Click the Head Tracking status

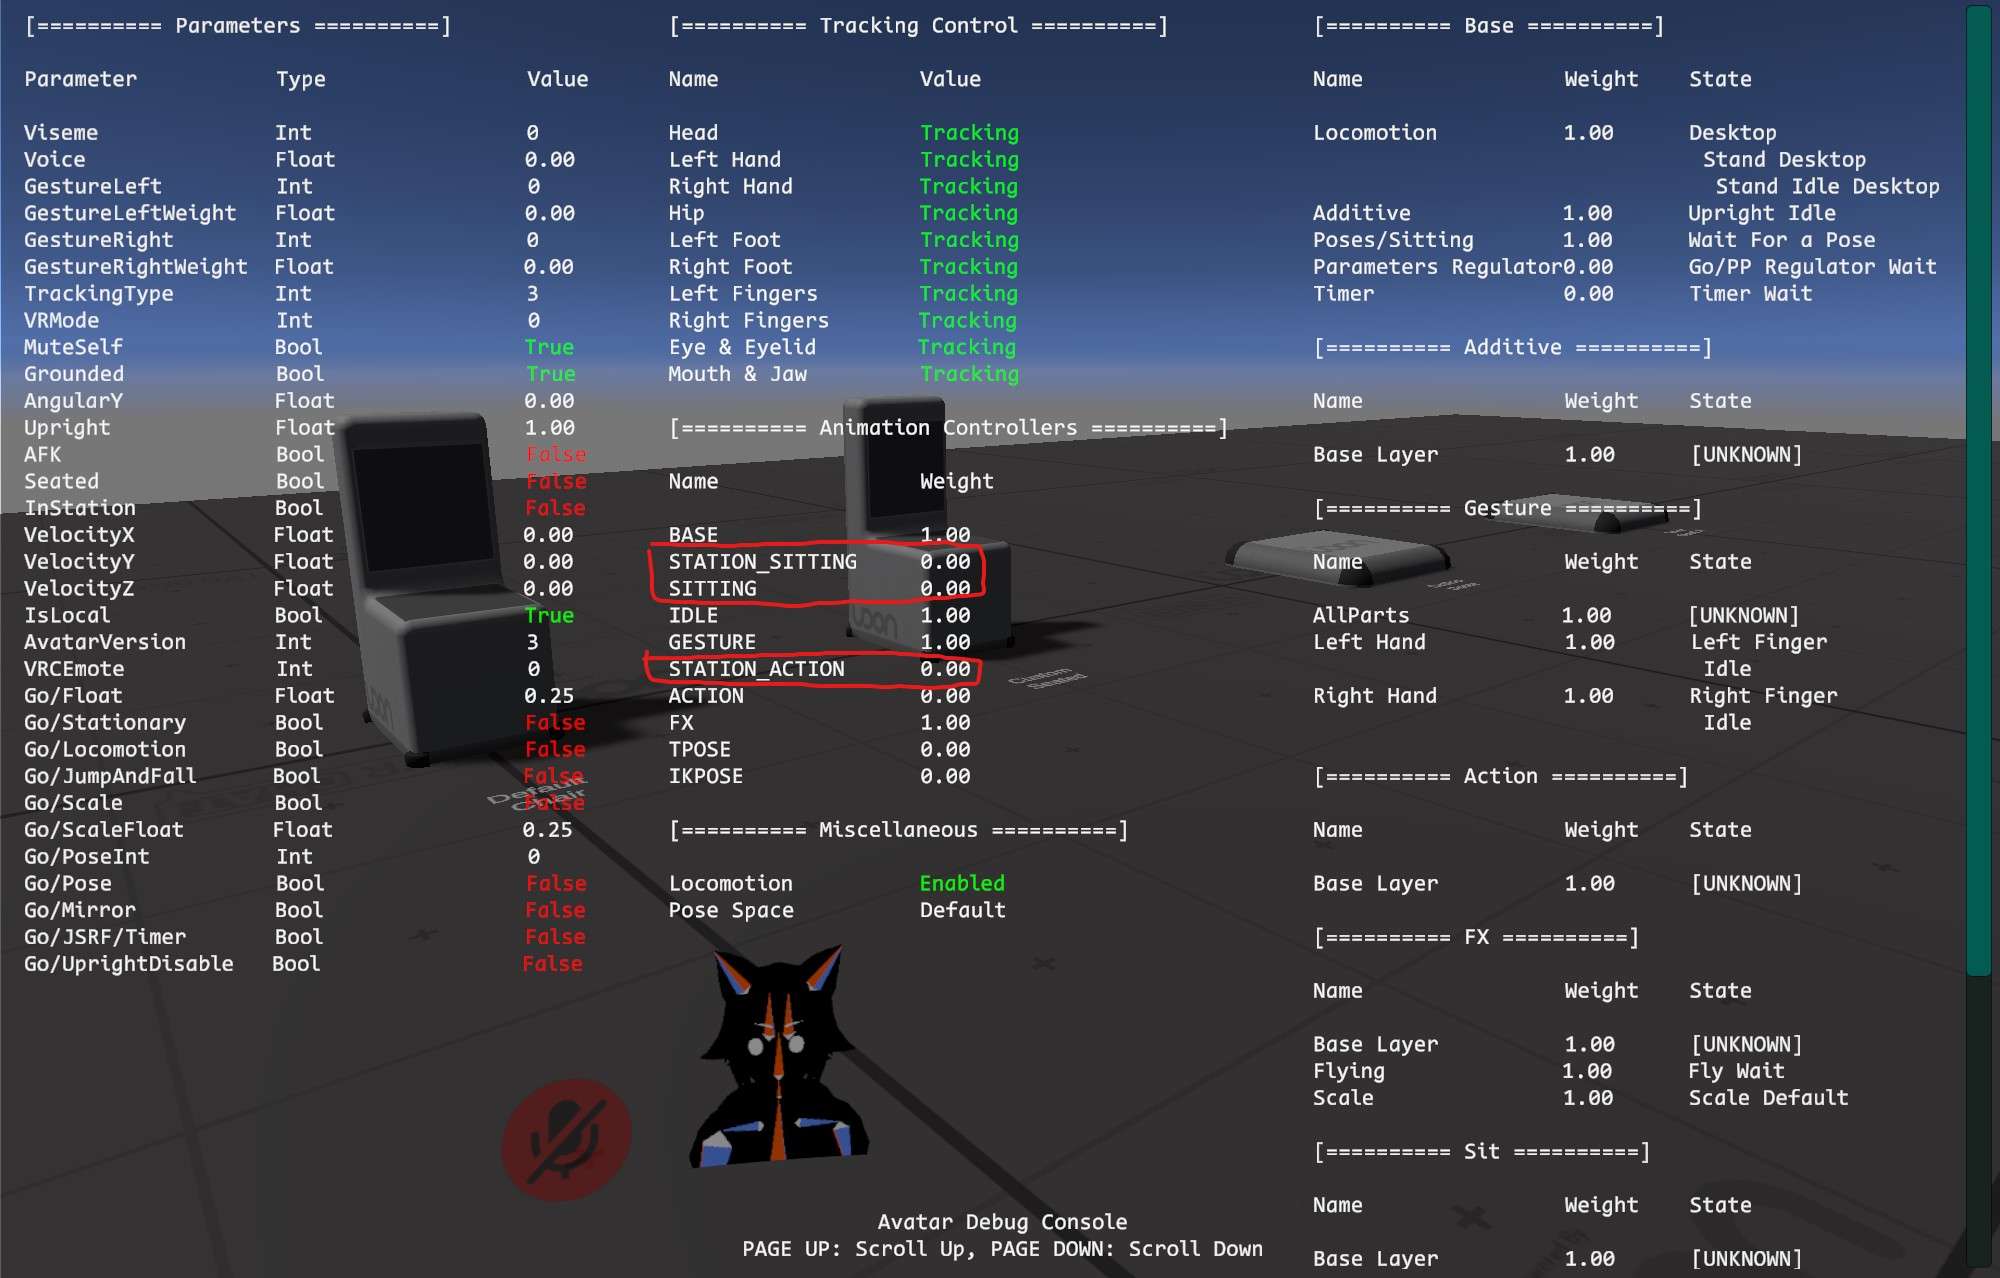point(968,133)
